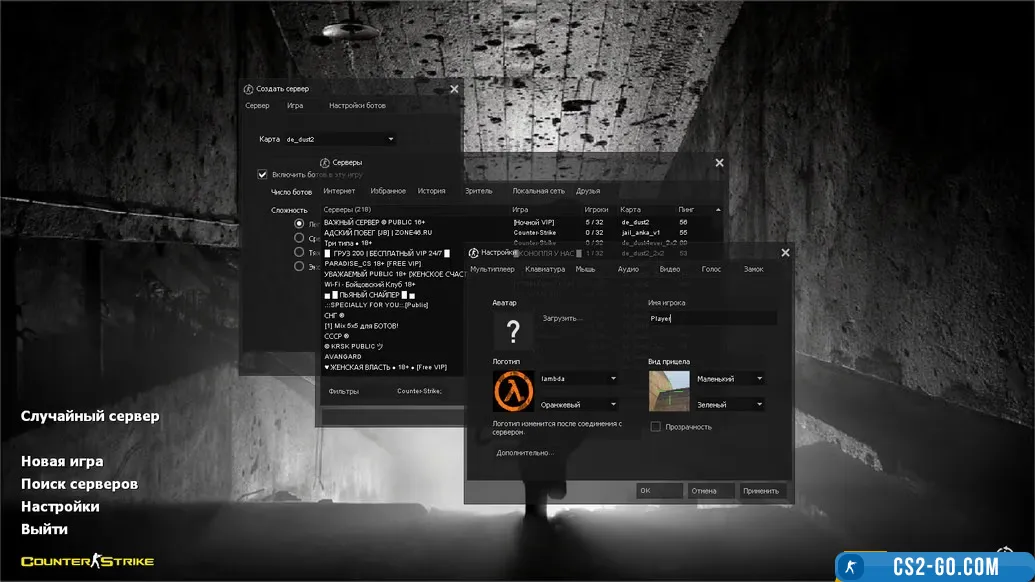Toggle the Прозрачность checkbox

click(656, 427)
